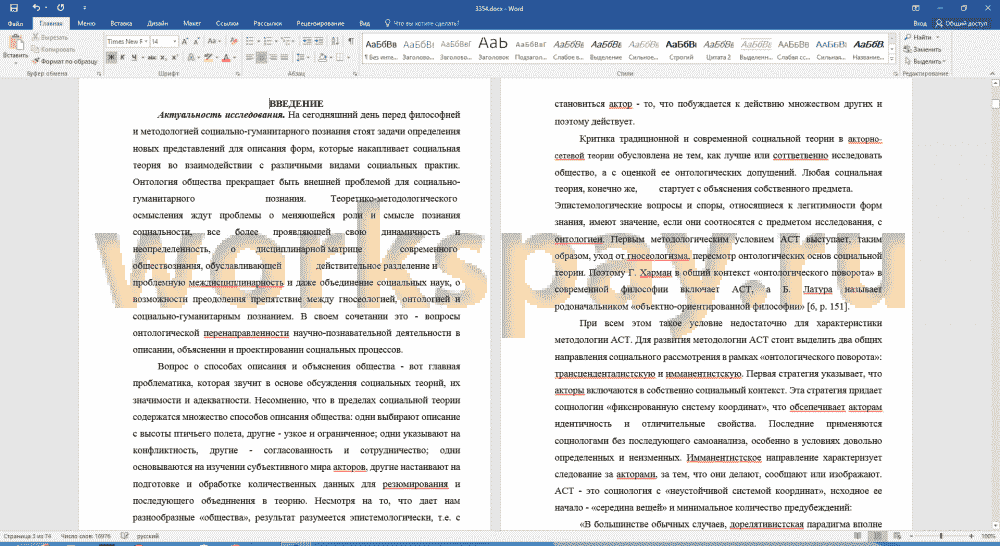Switch to the Макет tab
Screen dimensions: 1000x546
point(192,23)
